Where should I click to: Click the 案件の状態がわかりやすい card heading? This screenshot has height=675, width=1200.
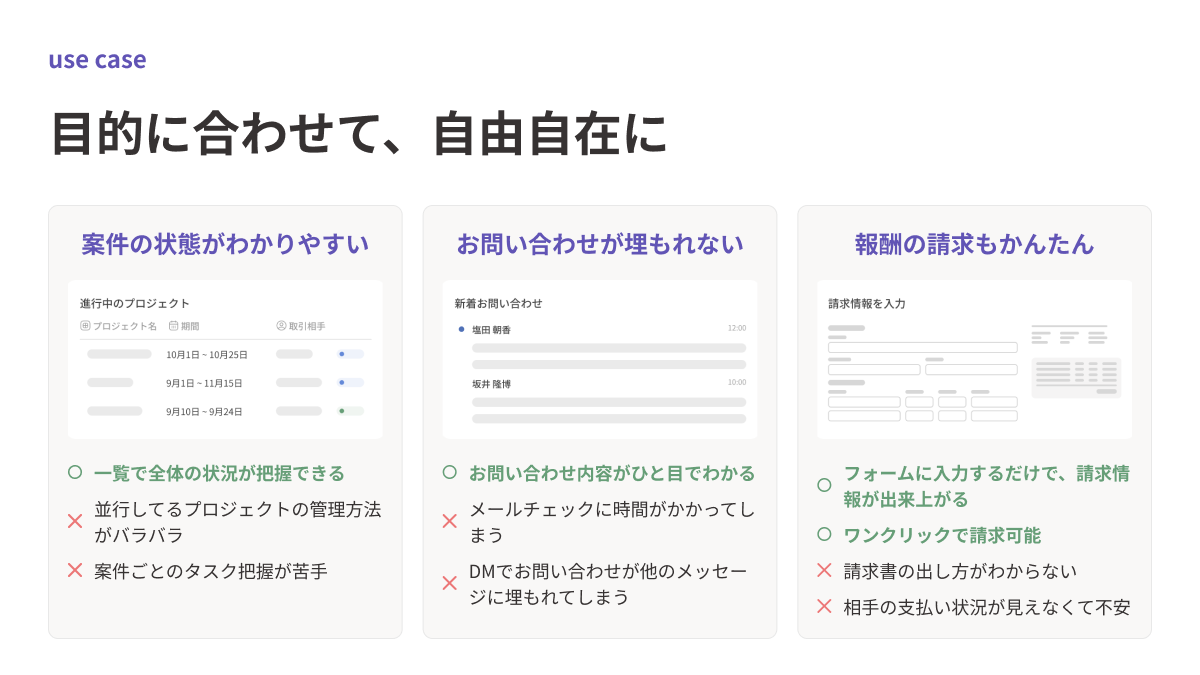click(x=225, y=244)
